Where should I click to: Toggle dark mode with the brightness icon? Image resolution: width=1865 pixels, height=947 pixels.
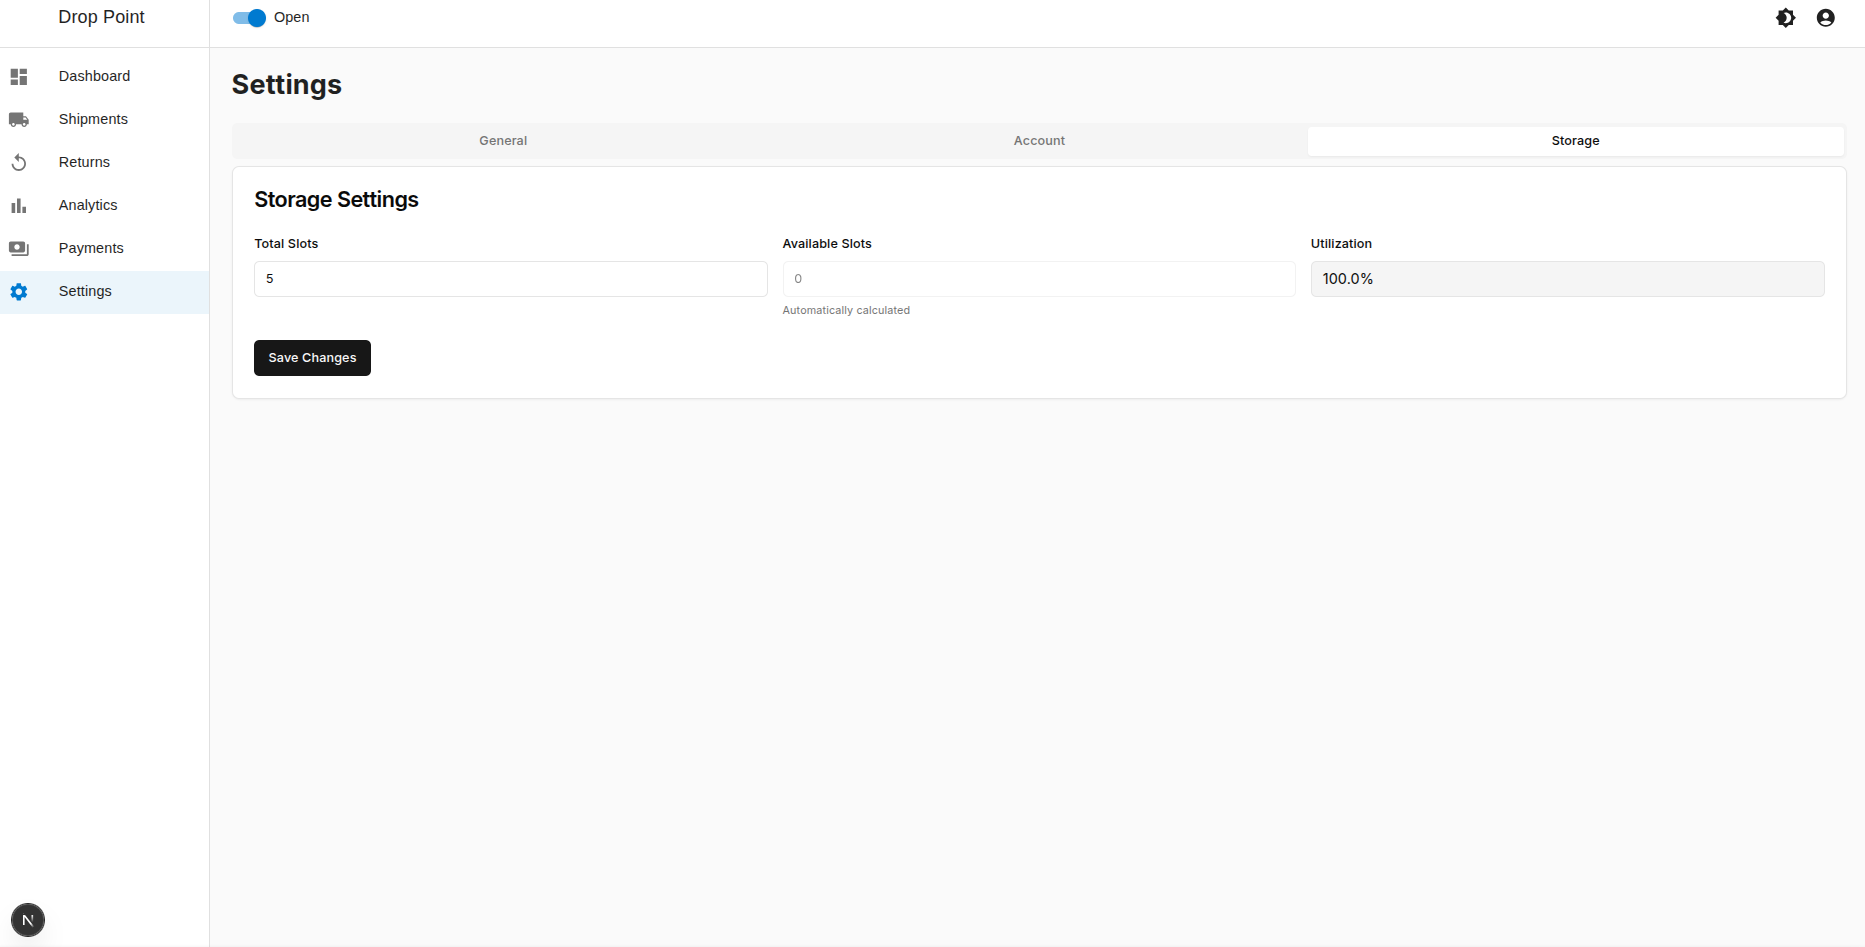click(x=1786, y=17)
